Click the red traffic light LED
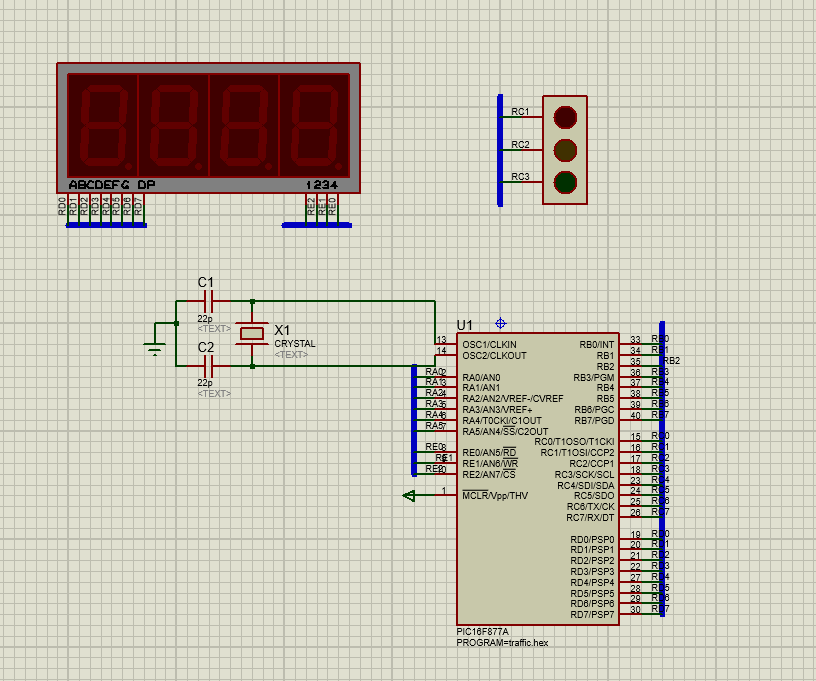 click(x=565, y=117)
